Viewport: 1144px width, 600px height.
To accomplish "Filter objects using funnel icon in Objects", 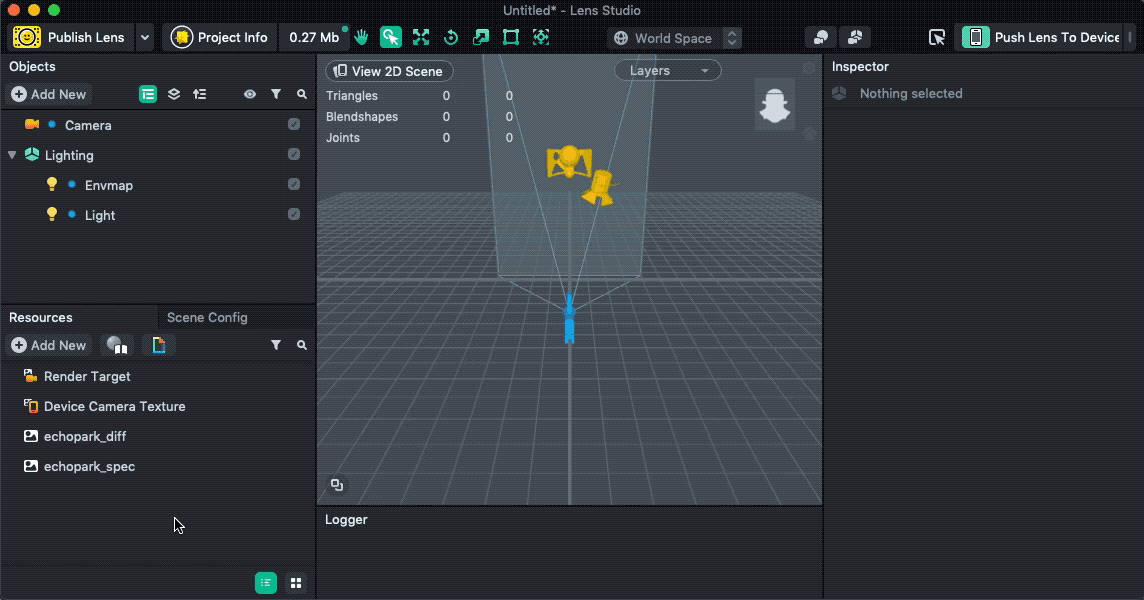I will [276, 94].
